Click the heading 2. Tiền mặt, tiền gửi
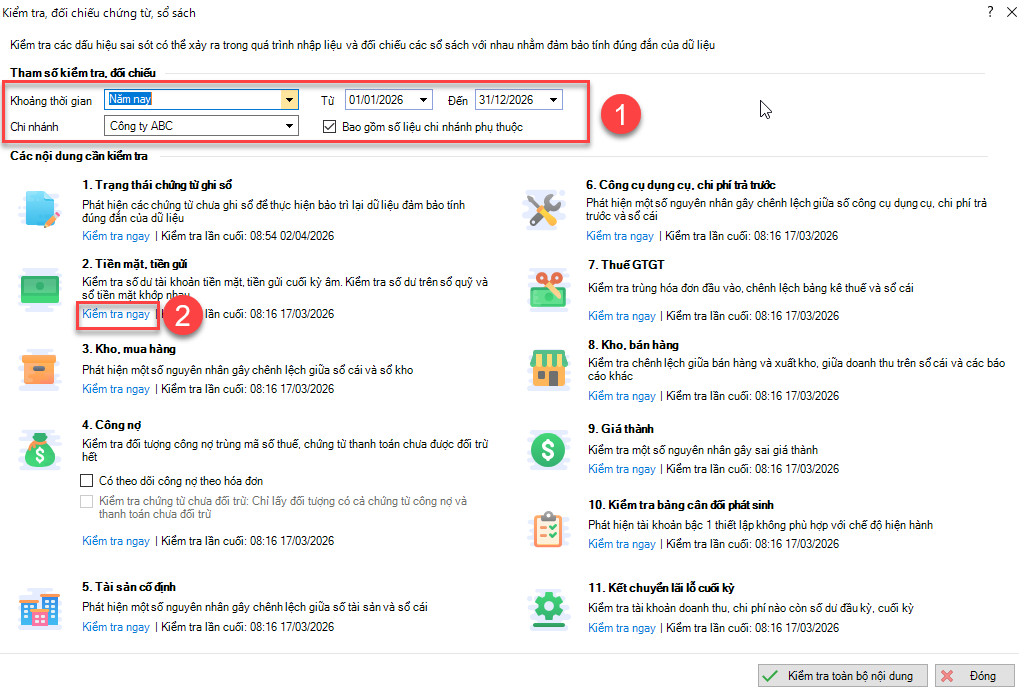This screenshot has width=1019, height=694. coord(135,264)
